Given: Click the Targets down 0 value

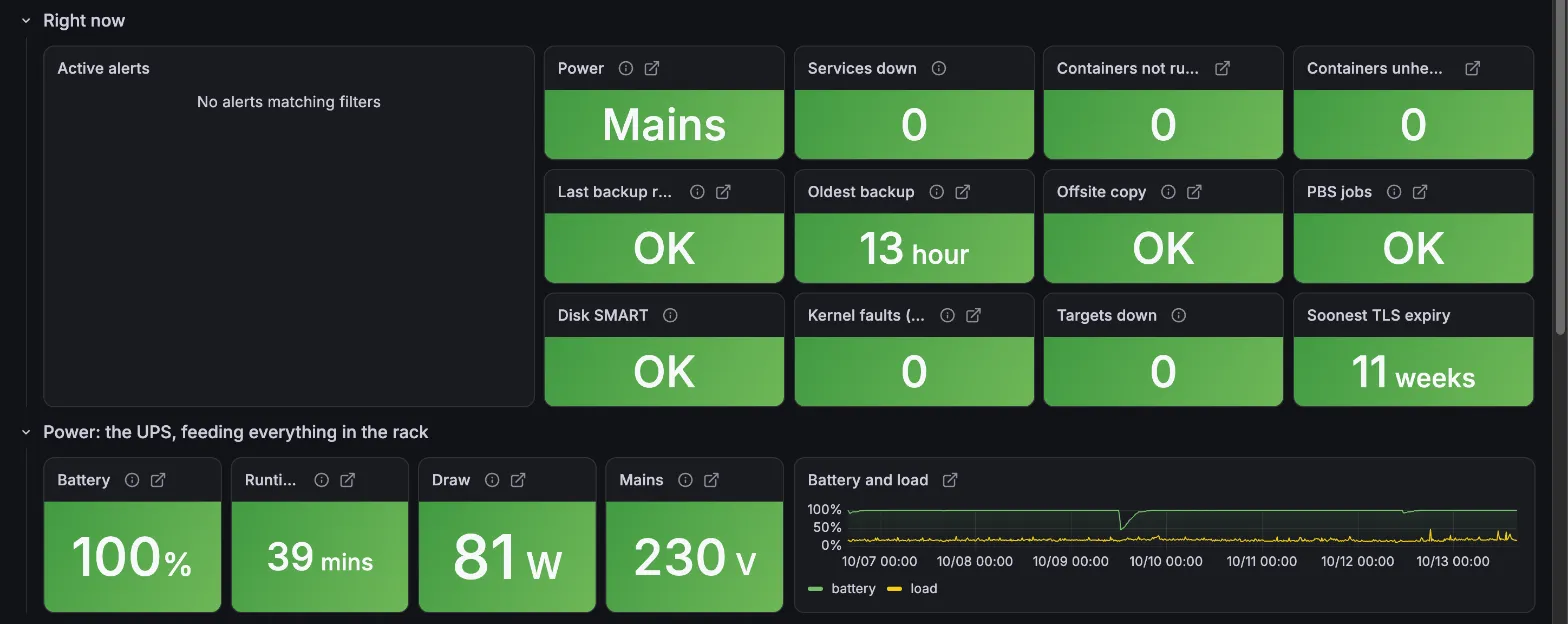Looking at the screenshot, I should 1163,372.
